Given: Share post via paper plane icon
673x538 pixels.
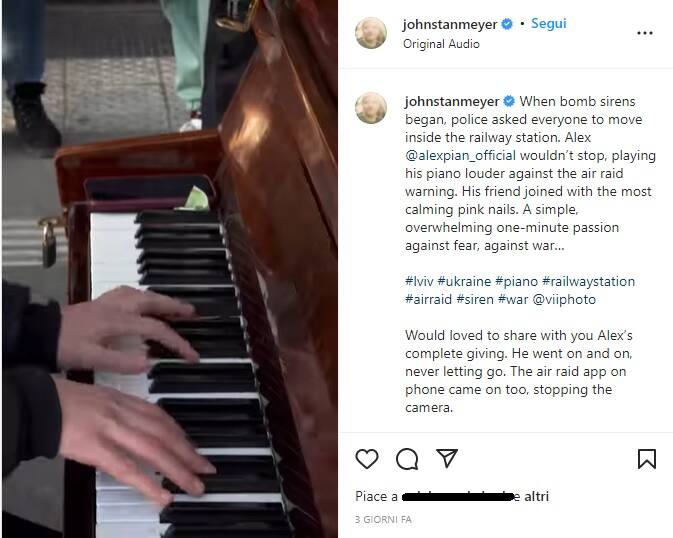Looking at the screenshot, I should (447, 458).
